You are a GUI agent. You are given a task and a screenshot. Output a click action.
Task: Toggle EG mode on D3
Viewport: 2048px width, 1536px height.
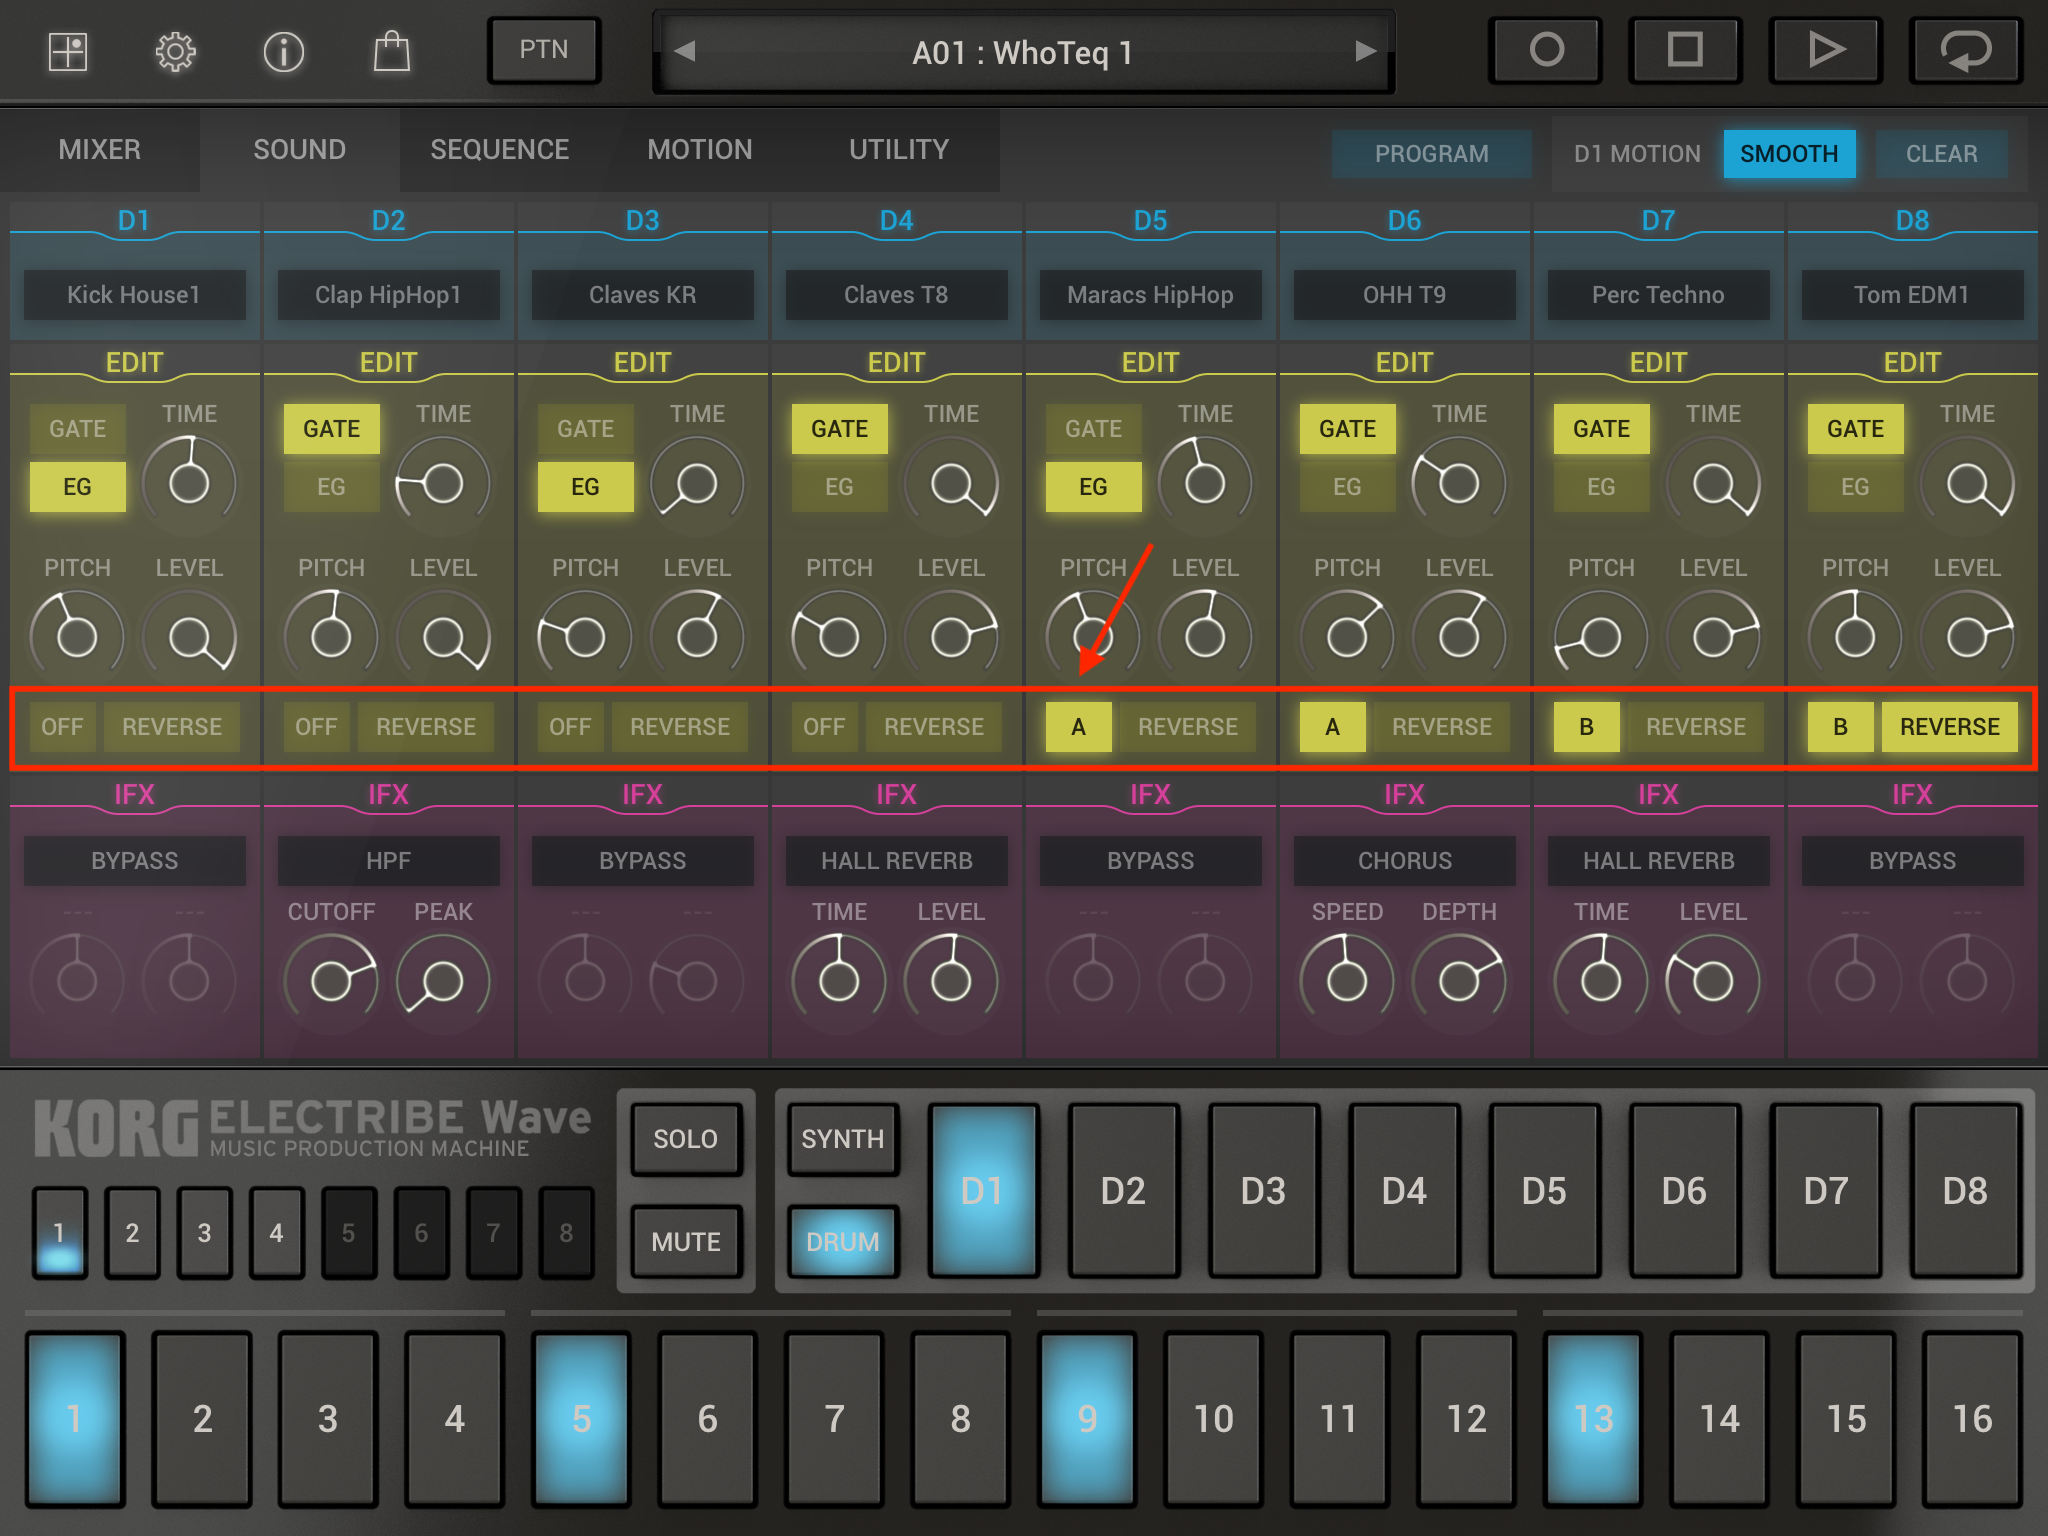coord(586,487)
